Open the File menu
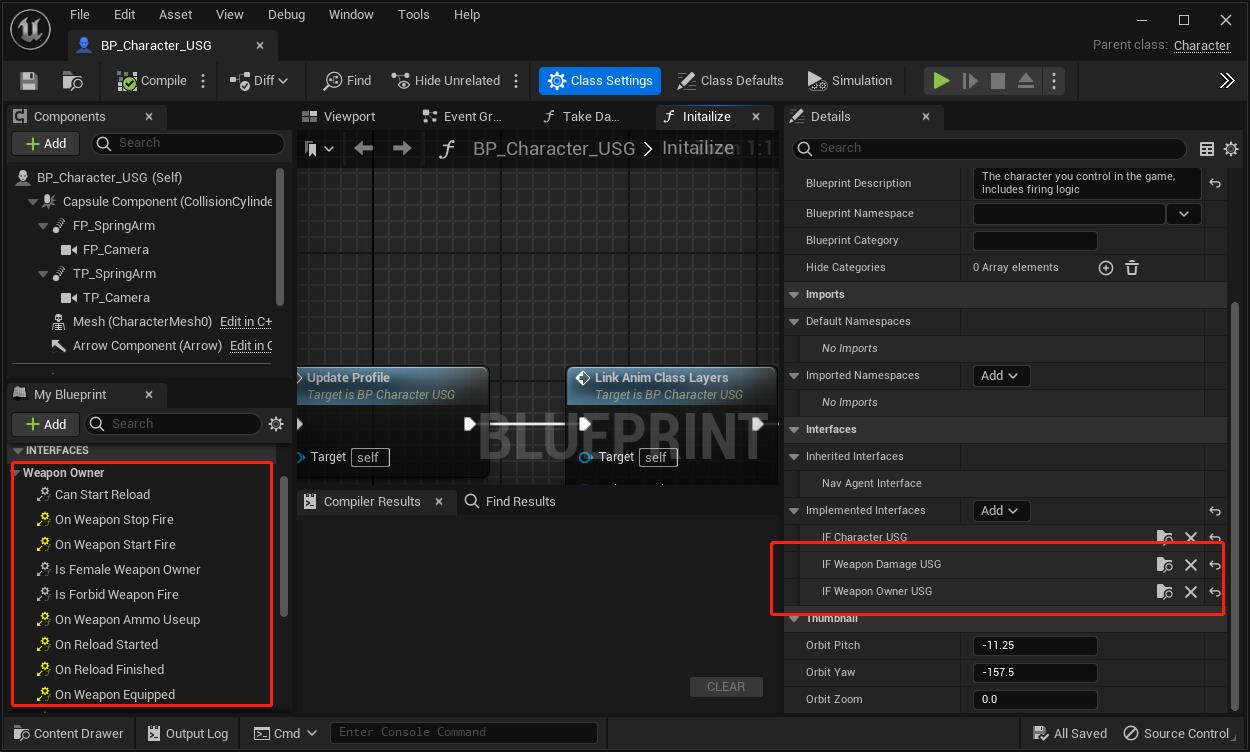This screenshot has height=752, width=1250. [x=80, y=14]
